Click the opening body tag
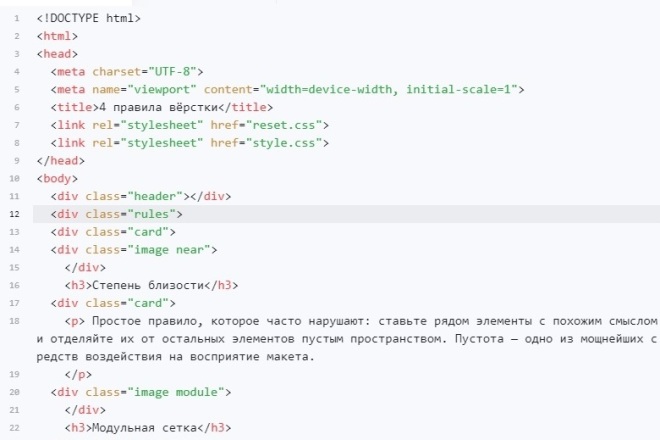 [x=57, y=179]
